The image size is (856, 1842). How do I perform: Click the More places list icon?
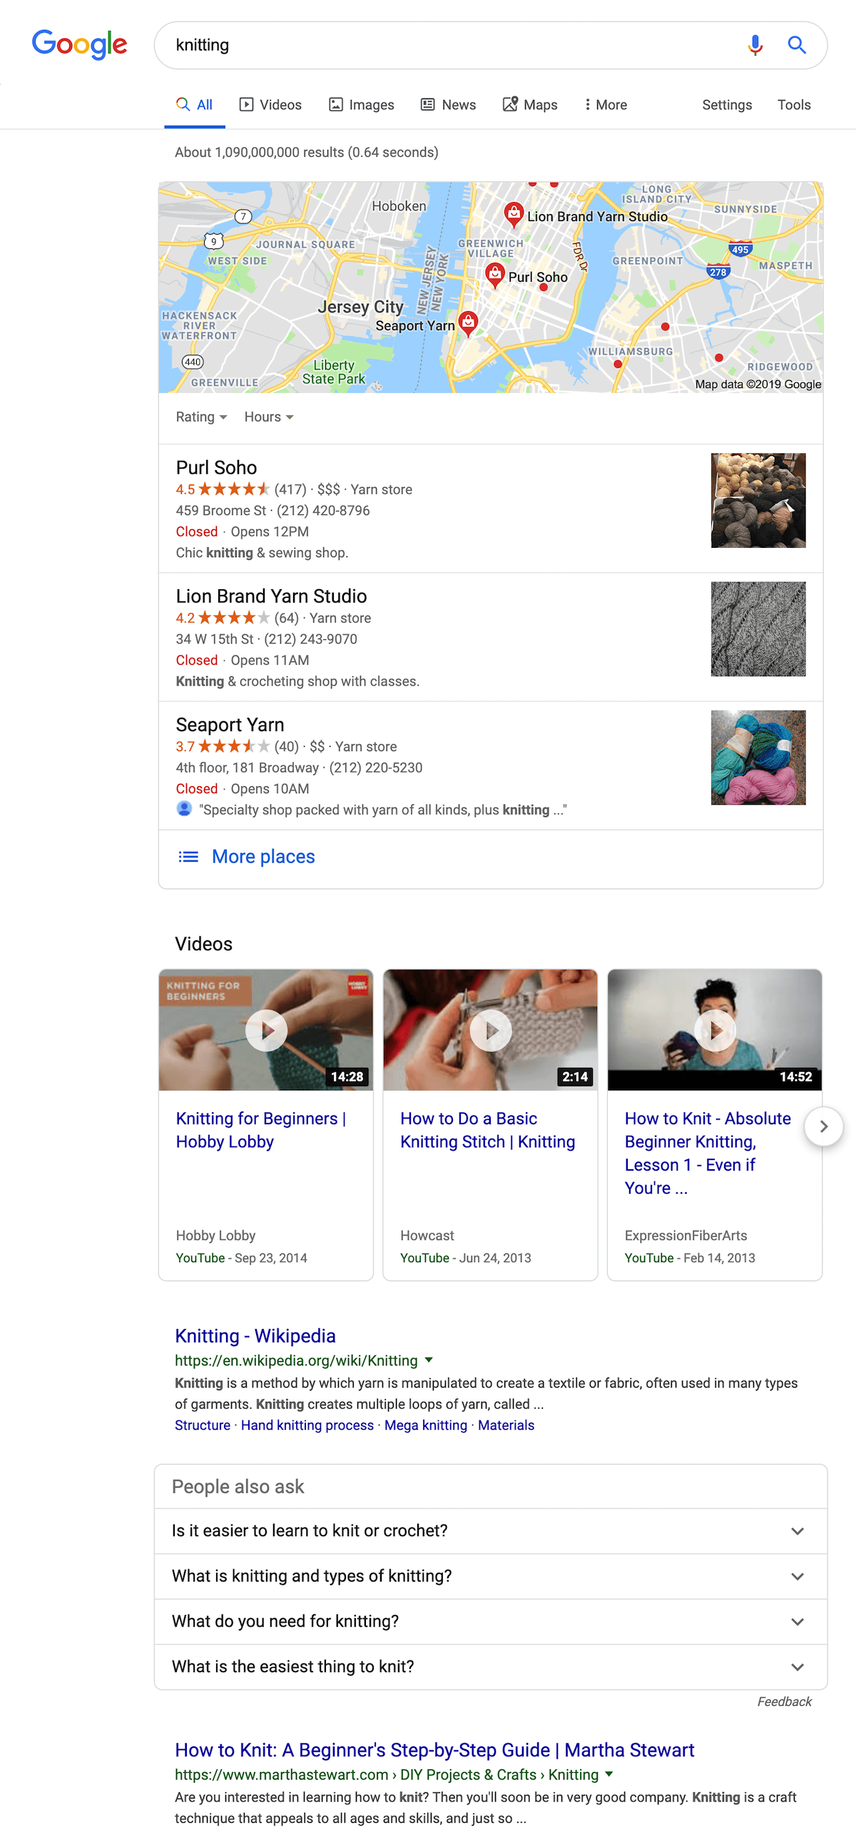[188, 857]
